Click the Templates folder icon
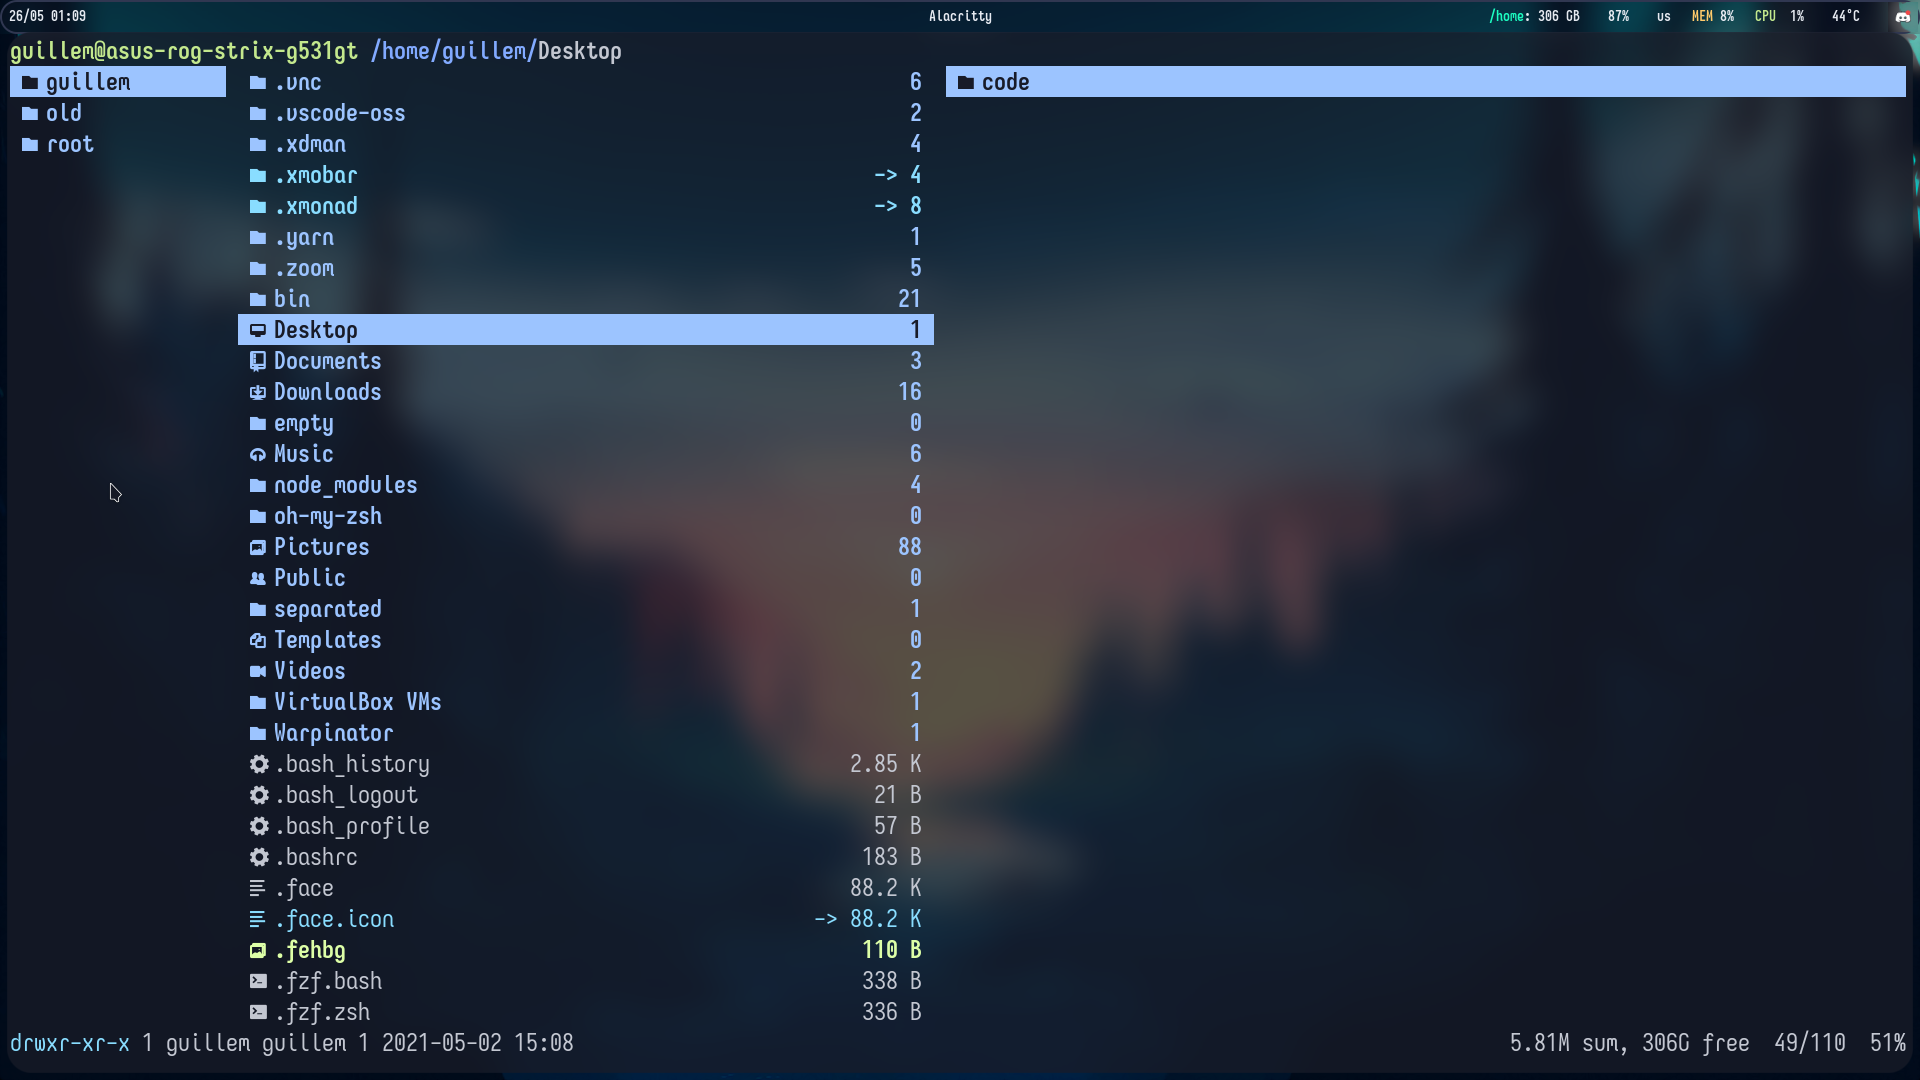1920x1080 pixels. coord(258,641)
